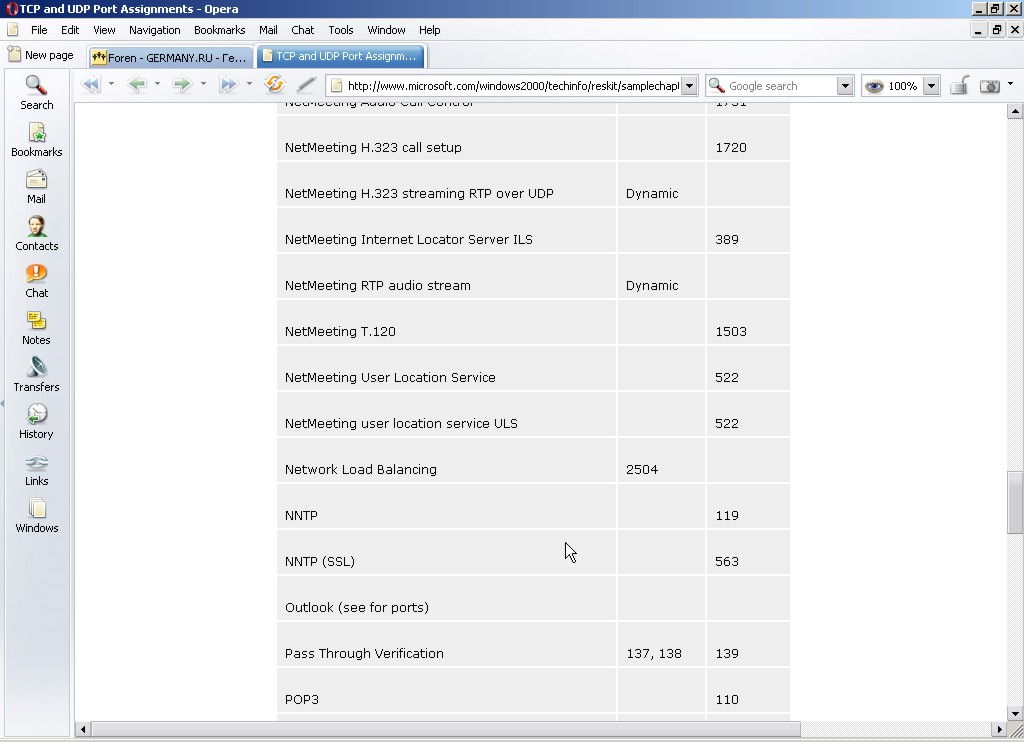Switch to the Foren - GERMANY.RU tab
The image size is (1024, 742).
coord(170,57)
